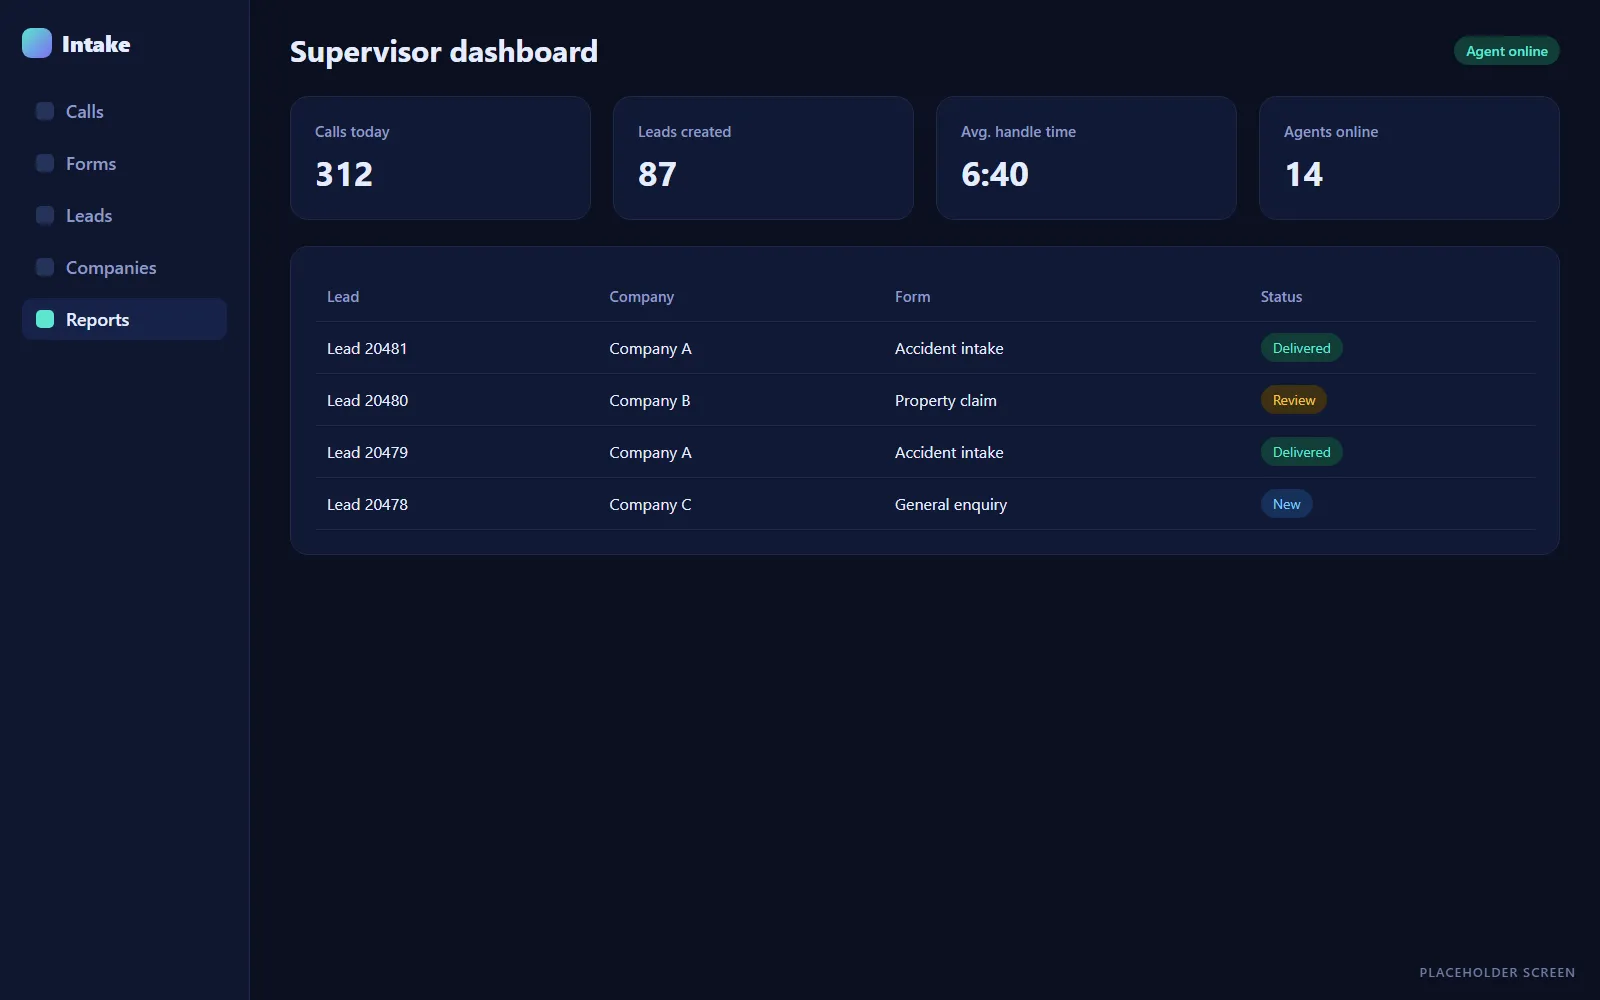Click the square icon beside Calls
This screenshot has height=1000, width=1600.
(45, 111)
